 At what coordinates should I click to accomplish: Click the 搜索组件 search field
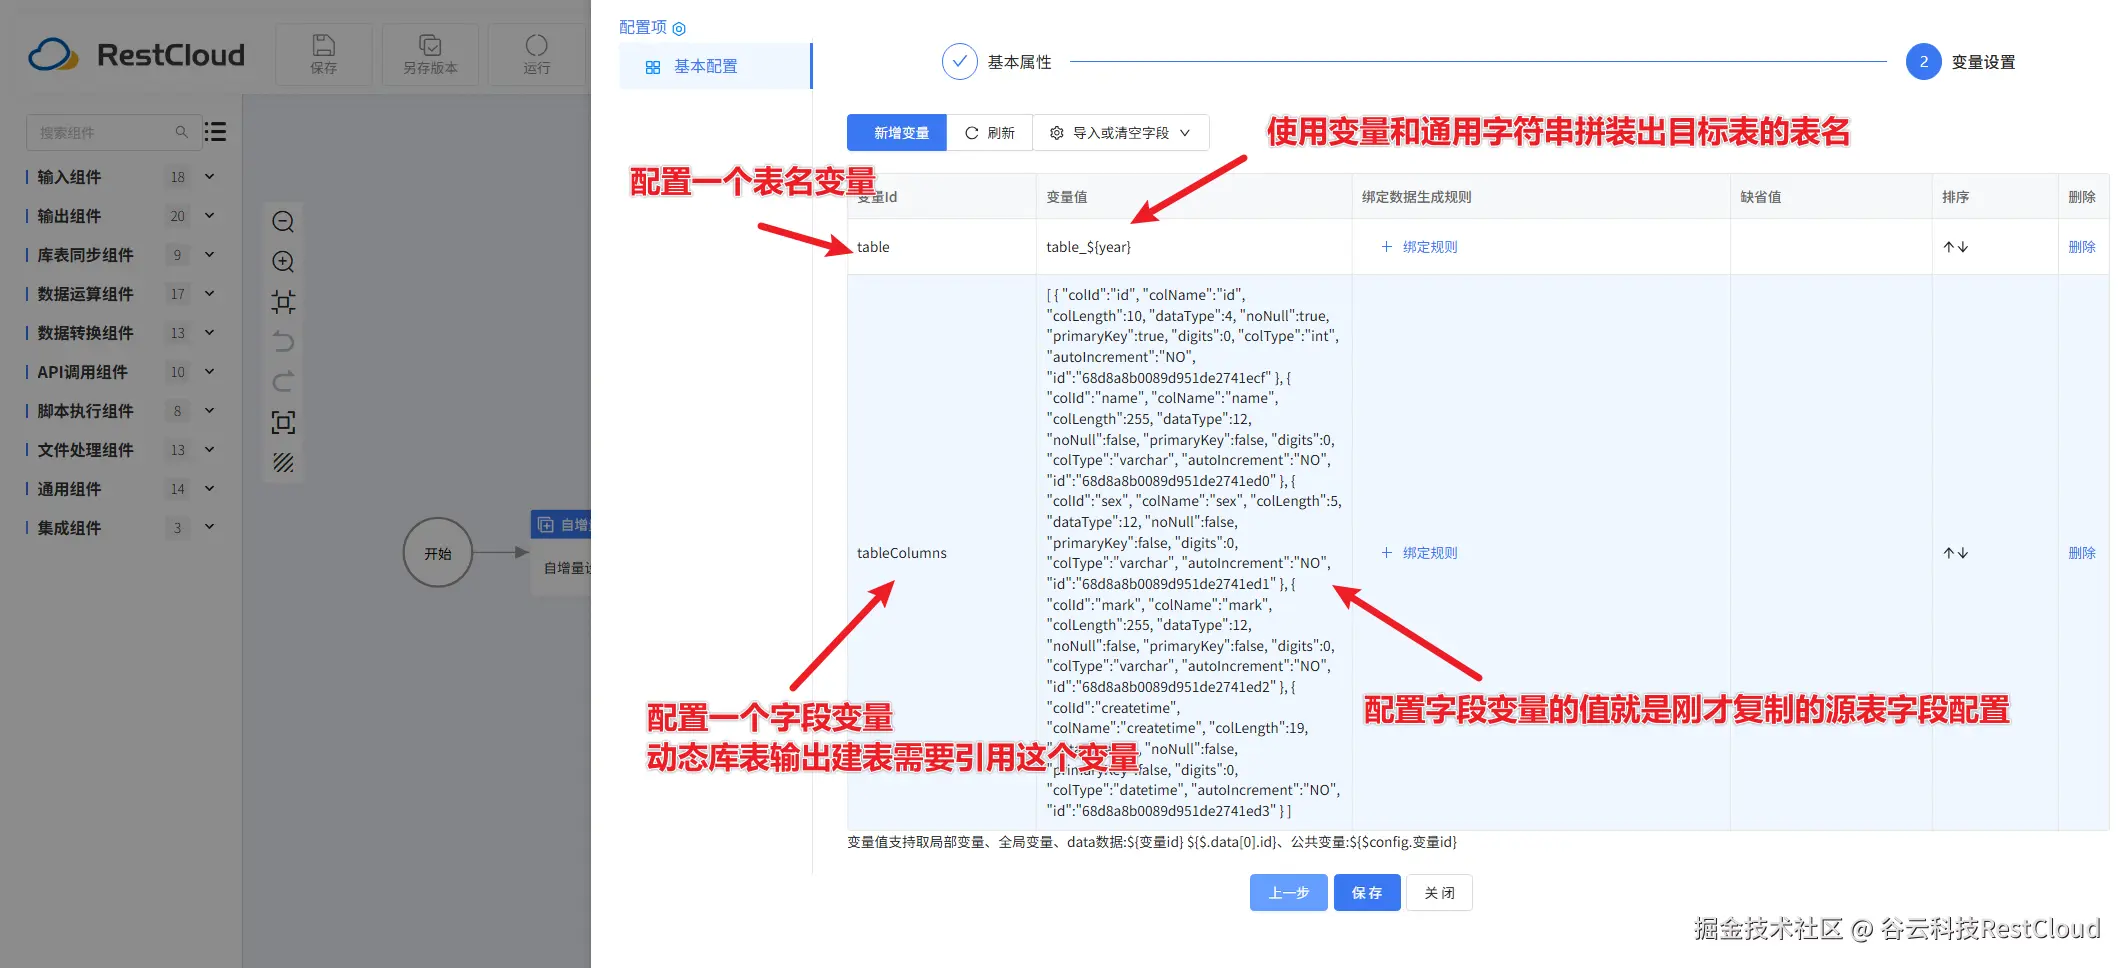click(112, 132)
